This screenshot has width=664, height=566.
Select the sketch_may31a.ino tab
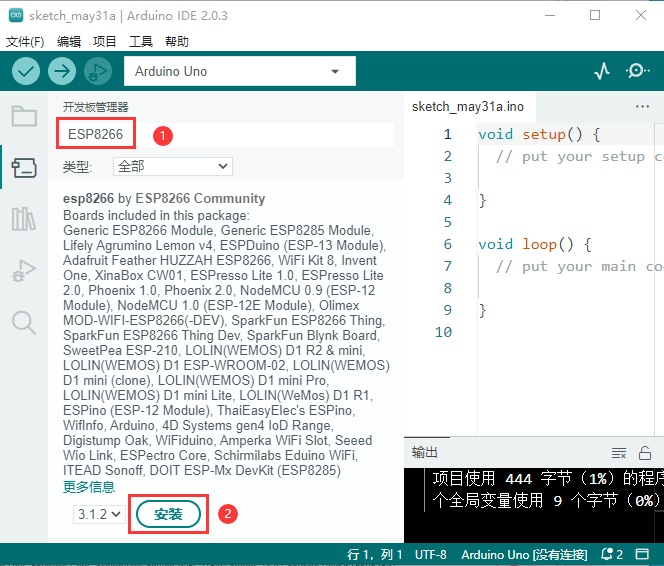(468, 106)
